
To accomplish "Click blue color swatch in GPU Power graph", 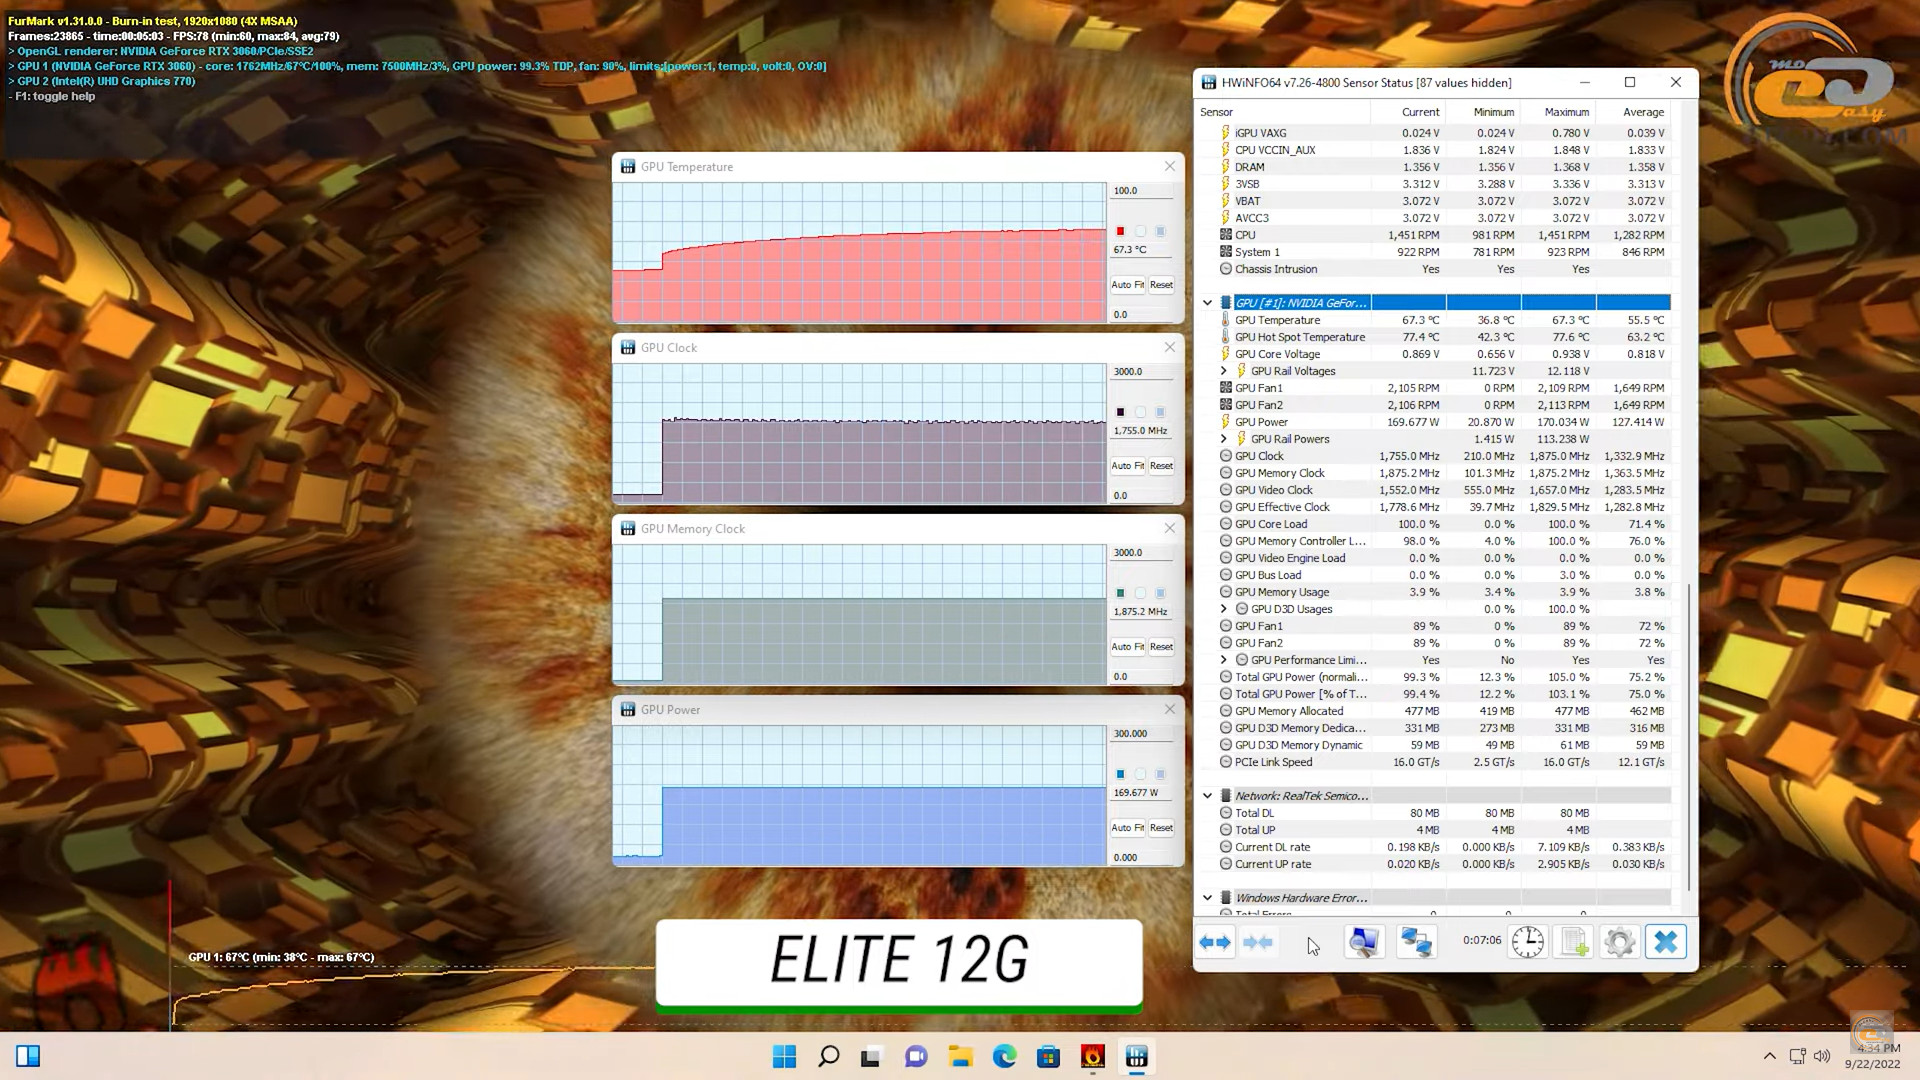I will click(1120, 774).
